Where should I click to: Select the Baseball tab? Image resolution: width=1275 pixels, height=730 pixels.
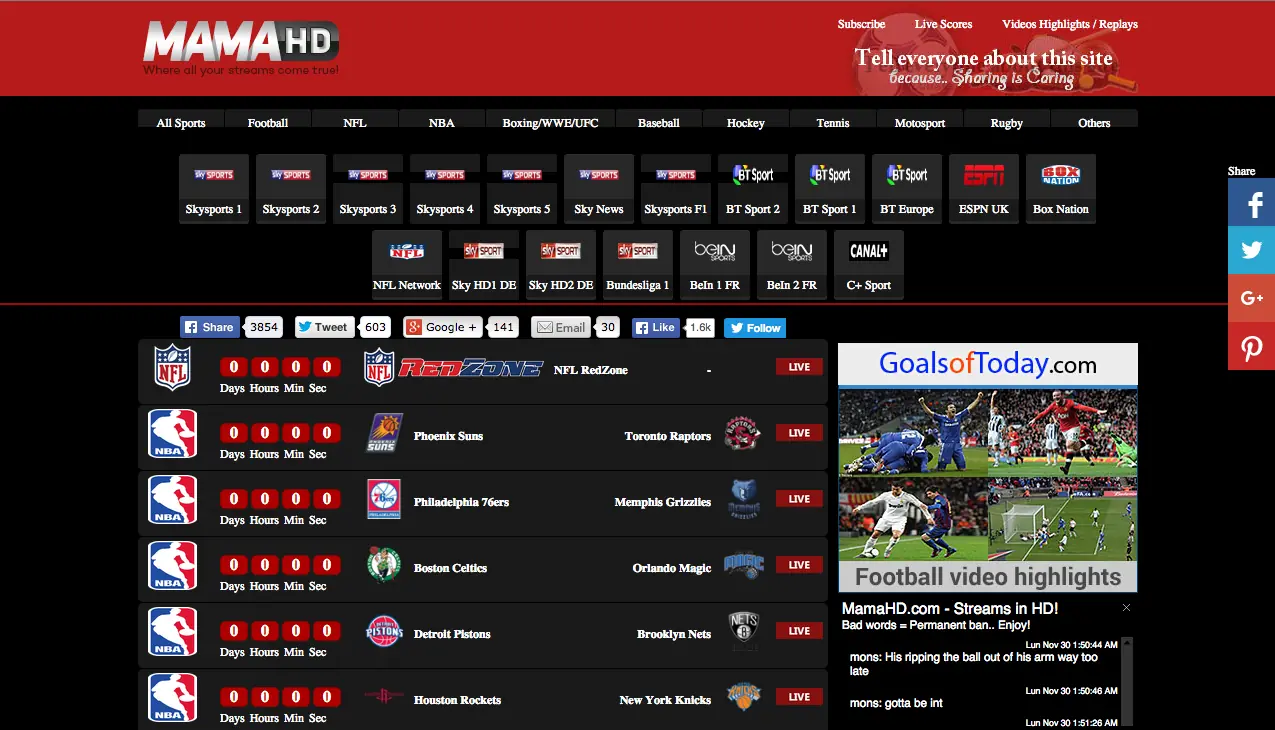coord(659,119)
